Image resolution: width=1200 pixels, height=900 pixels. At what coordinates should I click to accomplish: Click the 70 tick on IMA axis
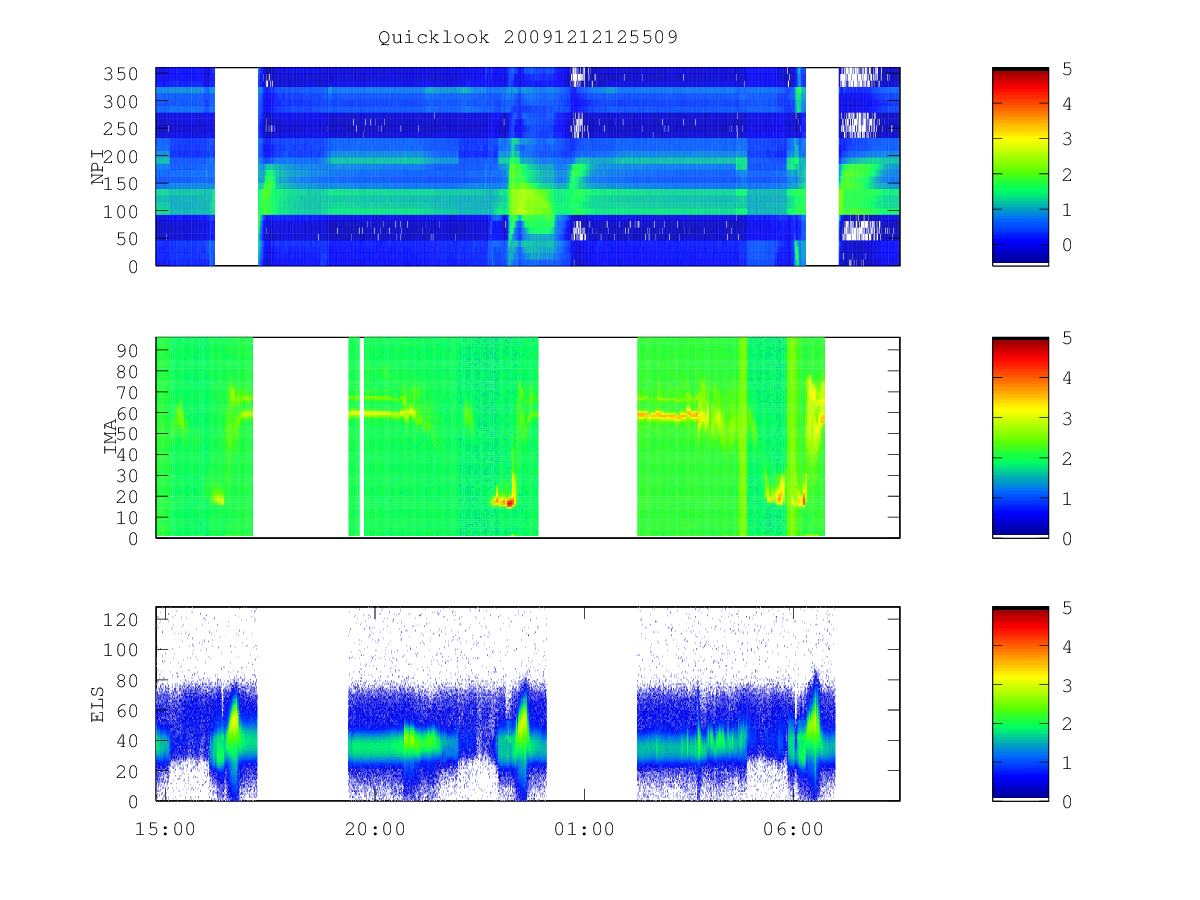coord(126,392)
